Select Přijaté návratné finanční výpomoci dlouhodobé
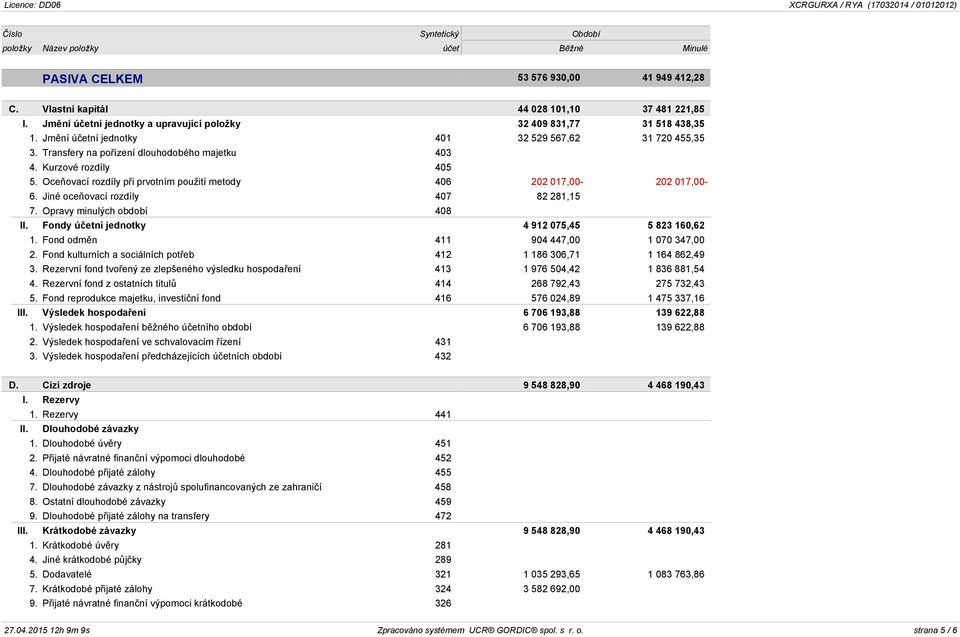The image size is (960, 637). pyautogui.click(x=143, y=458)
